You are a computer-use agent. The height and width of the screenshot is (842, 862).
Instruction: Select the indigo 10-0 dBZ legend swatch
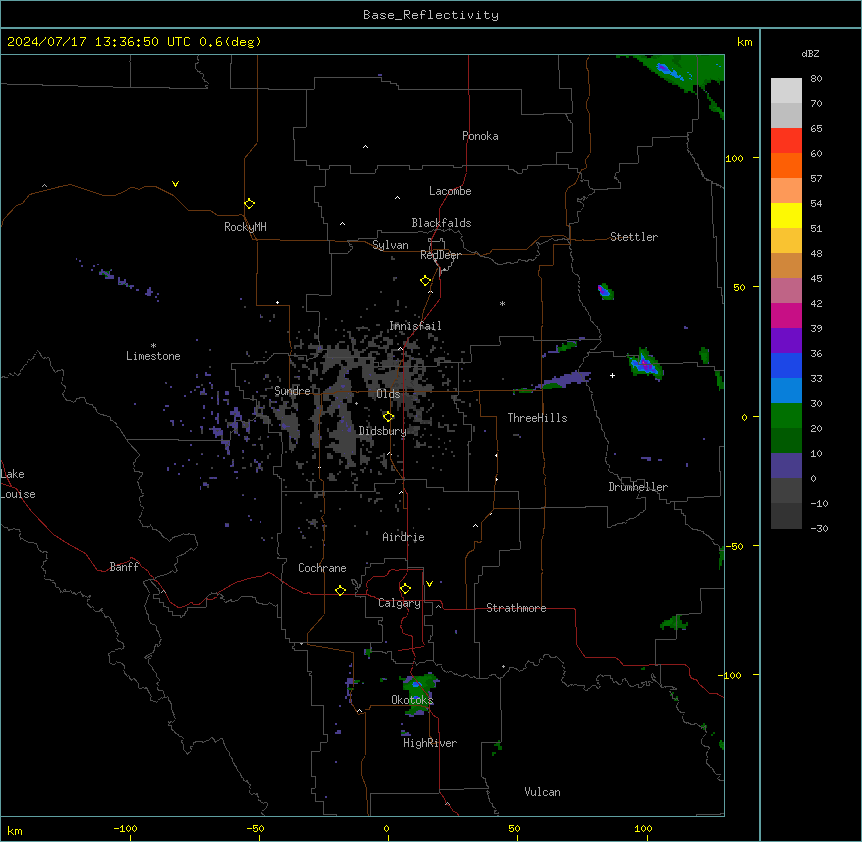pos(786,466)
